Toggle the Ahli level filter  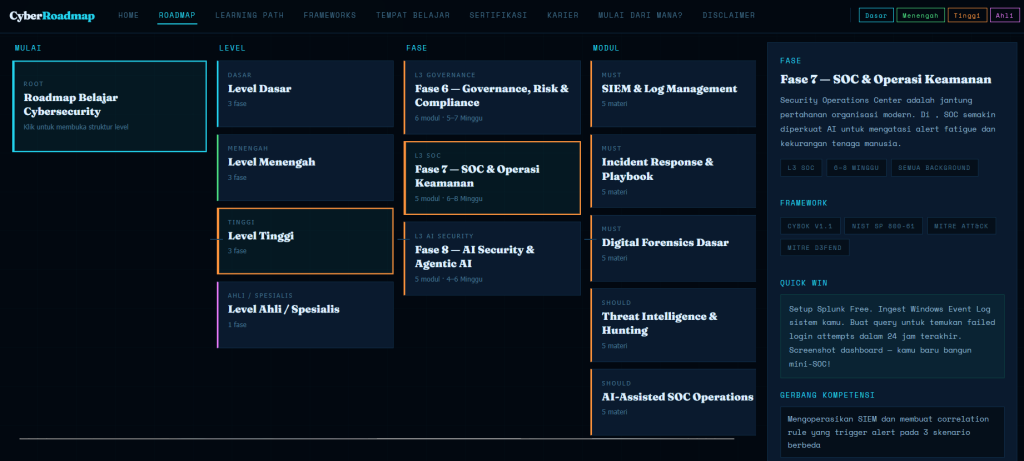[x=1004, y=15]
